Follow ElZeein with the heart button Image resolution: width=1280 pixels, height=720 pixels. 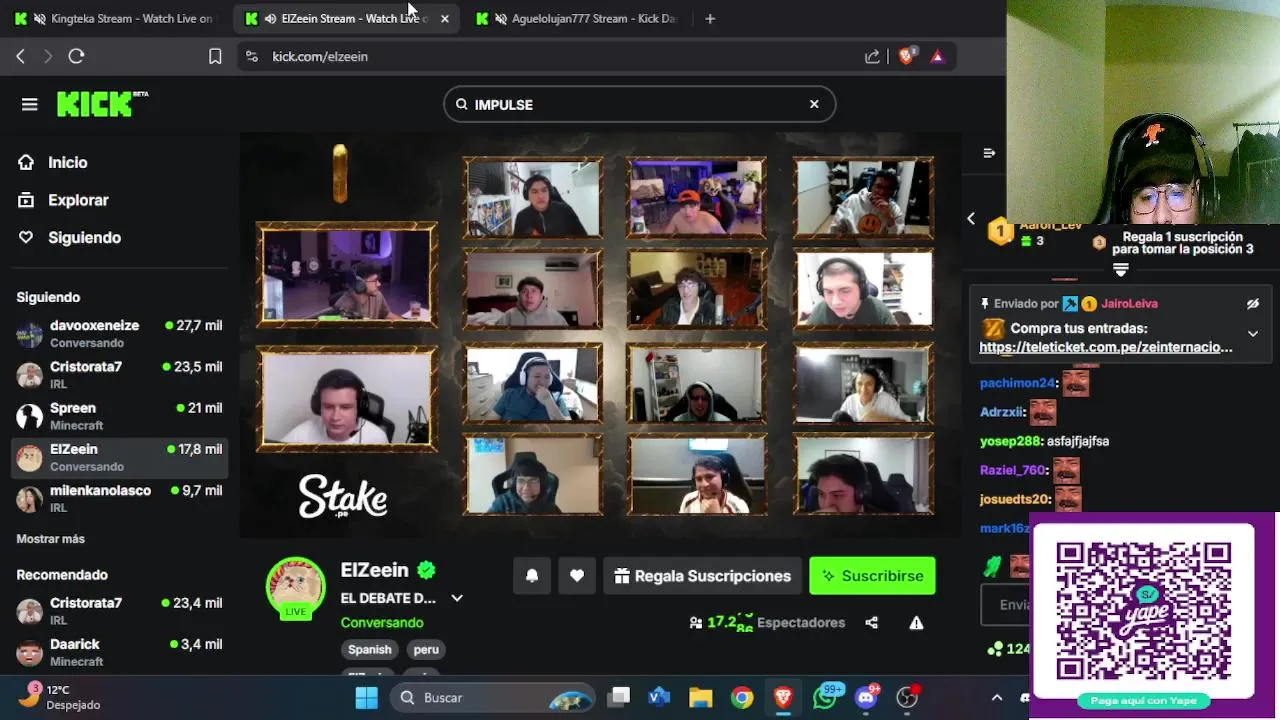pyautogui.click(x=577, y=576)
